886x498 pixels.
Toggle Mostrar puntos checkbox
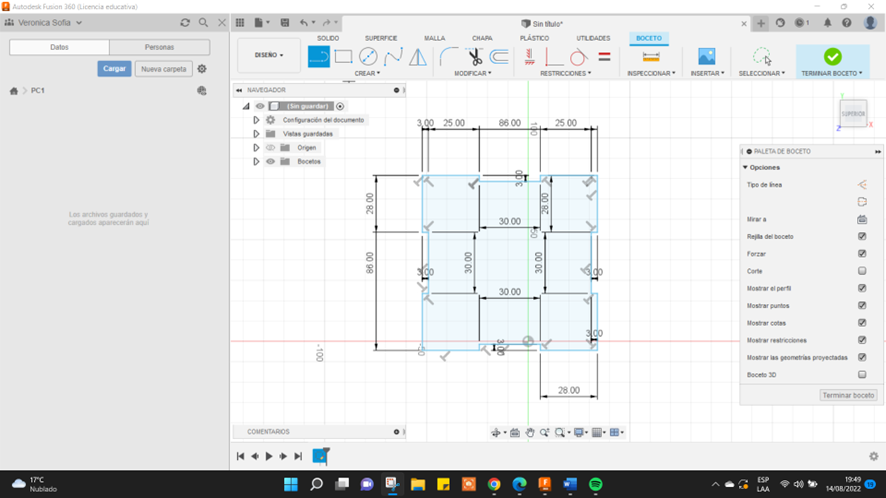pos(862,305)
